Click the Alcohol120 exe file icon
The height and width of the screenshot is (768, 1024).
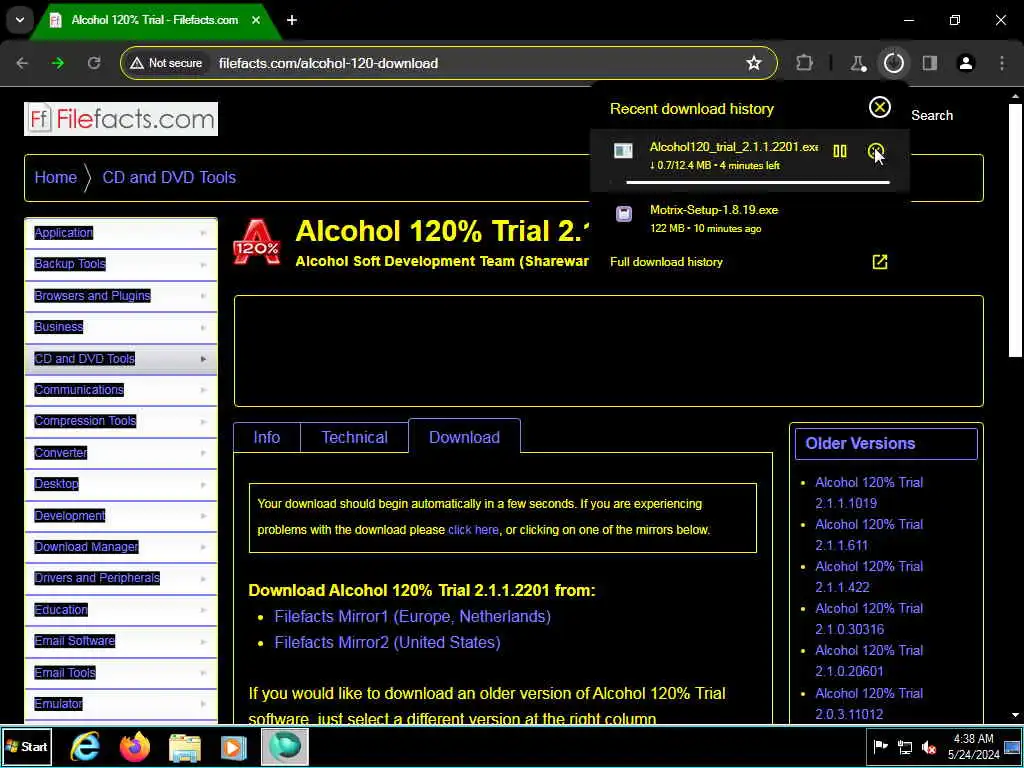tap(623, 151)
